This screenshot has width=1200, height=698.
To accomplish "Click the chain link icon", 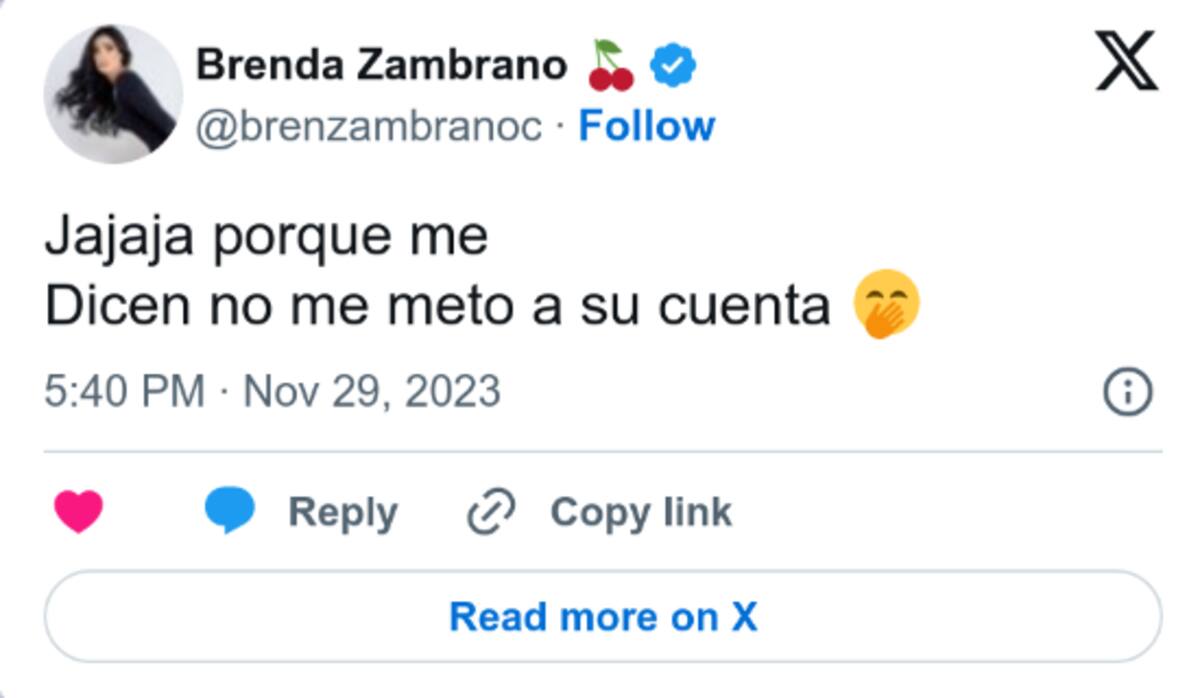I will tap(491, 512).
